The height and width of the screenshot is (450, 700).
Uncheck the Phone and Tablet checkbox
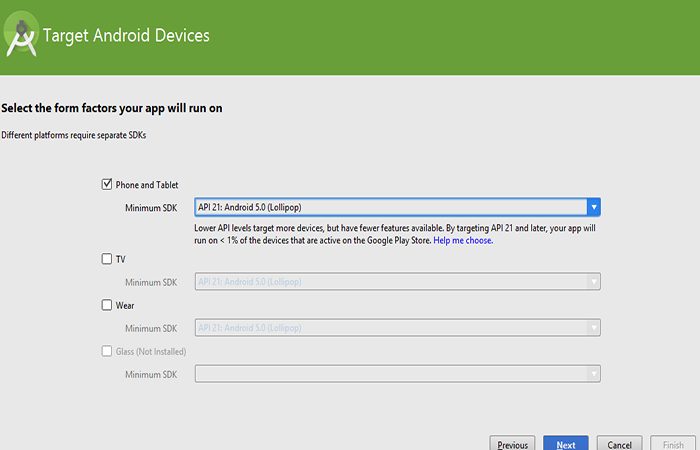click(107, 184)
